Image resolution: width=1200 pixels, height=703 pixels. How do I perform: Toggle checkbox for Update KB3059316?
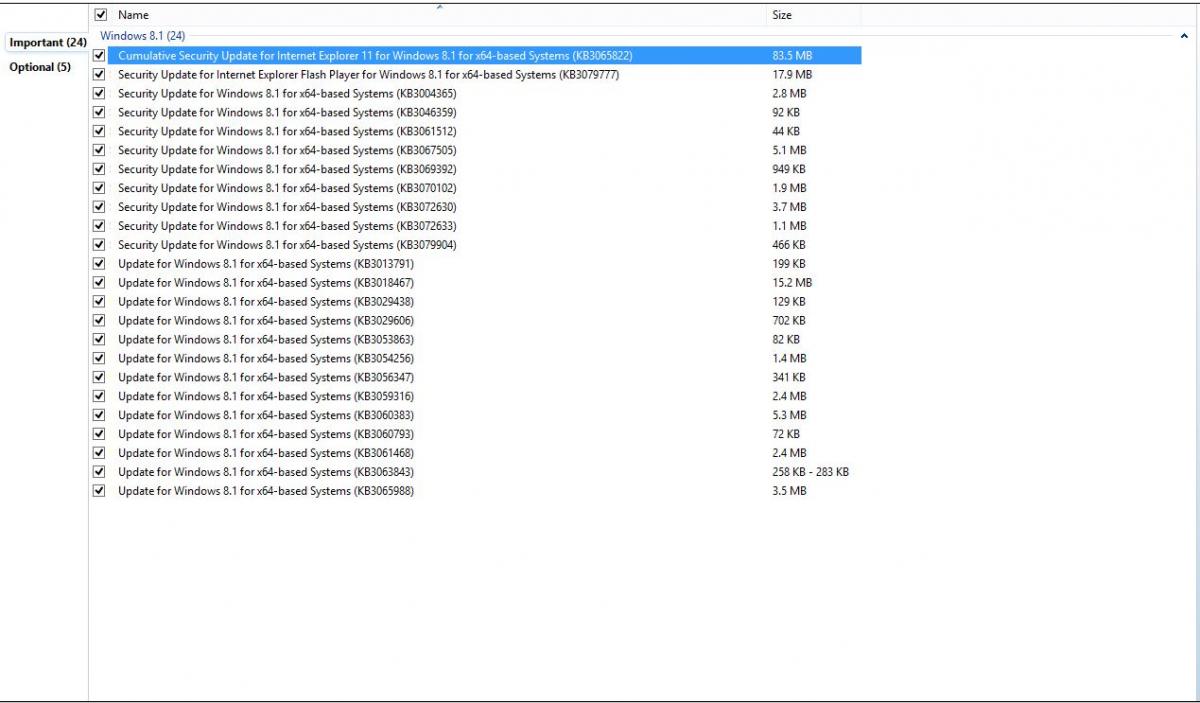[99, 396]
